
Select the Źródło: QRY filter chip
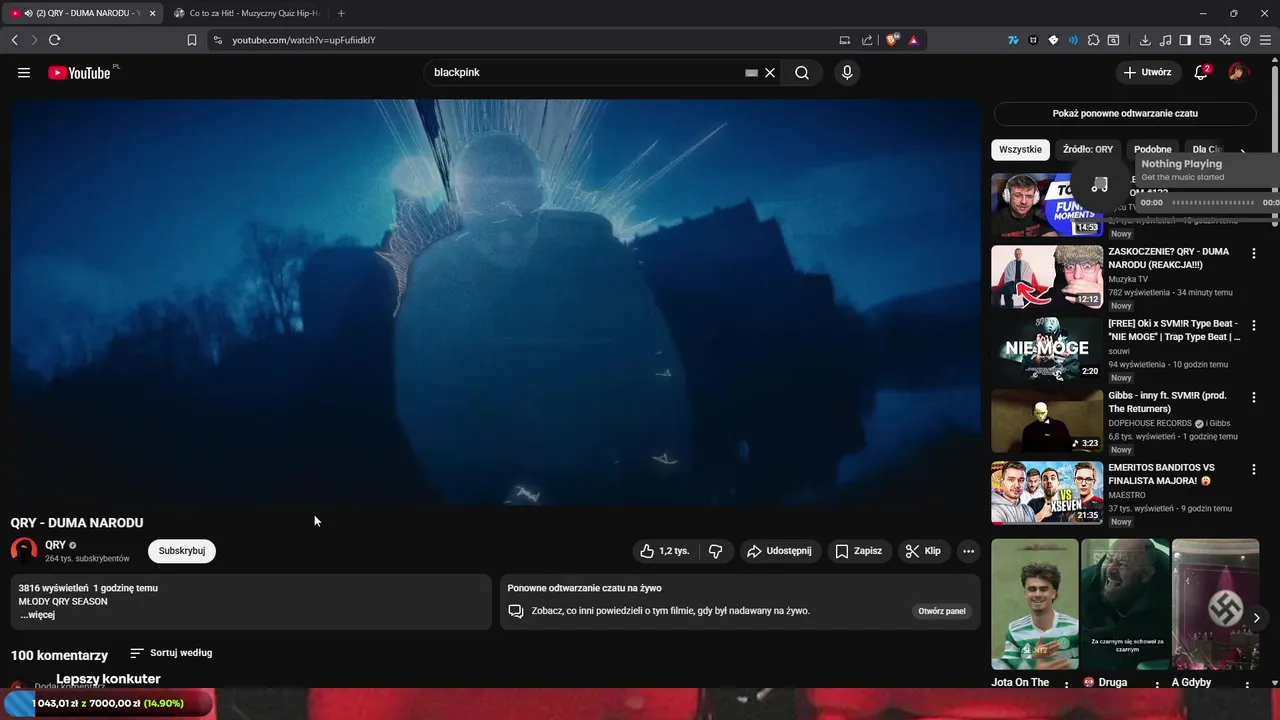1088,149
